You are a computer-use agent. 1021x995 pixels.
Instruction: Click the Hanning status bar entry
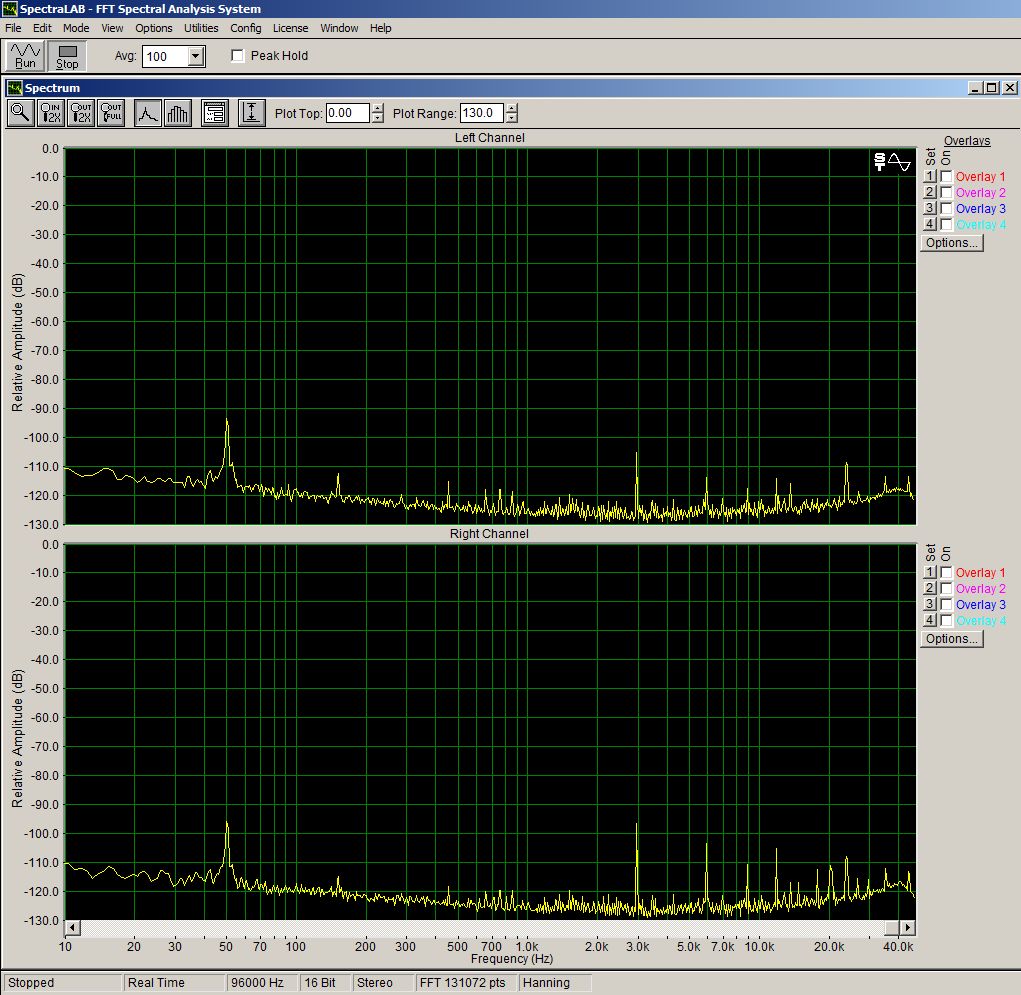click(x=555, y=983)
